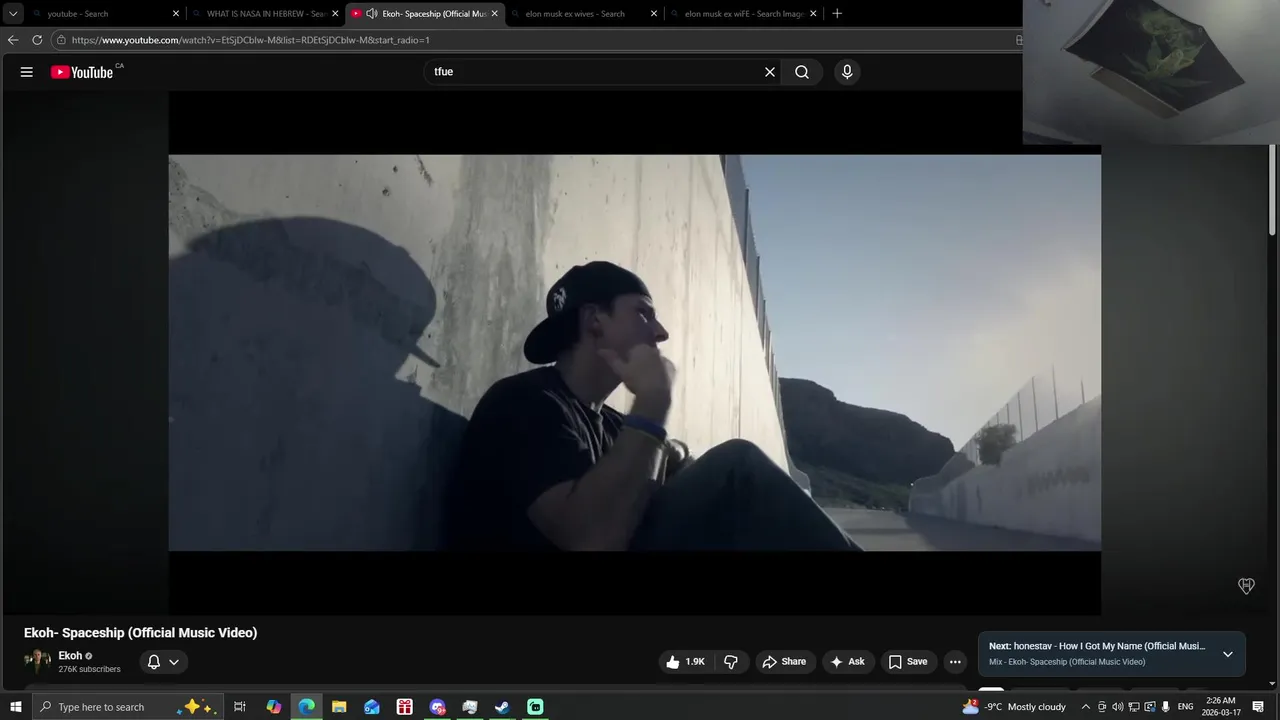
Task: Open more actions three-dot menu
Action: pos(955,662)
